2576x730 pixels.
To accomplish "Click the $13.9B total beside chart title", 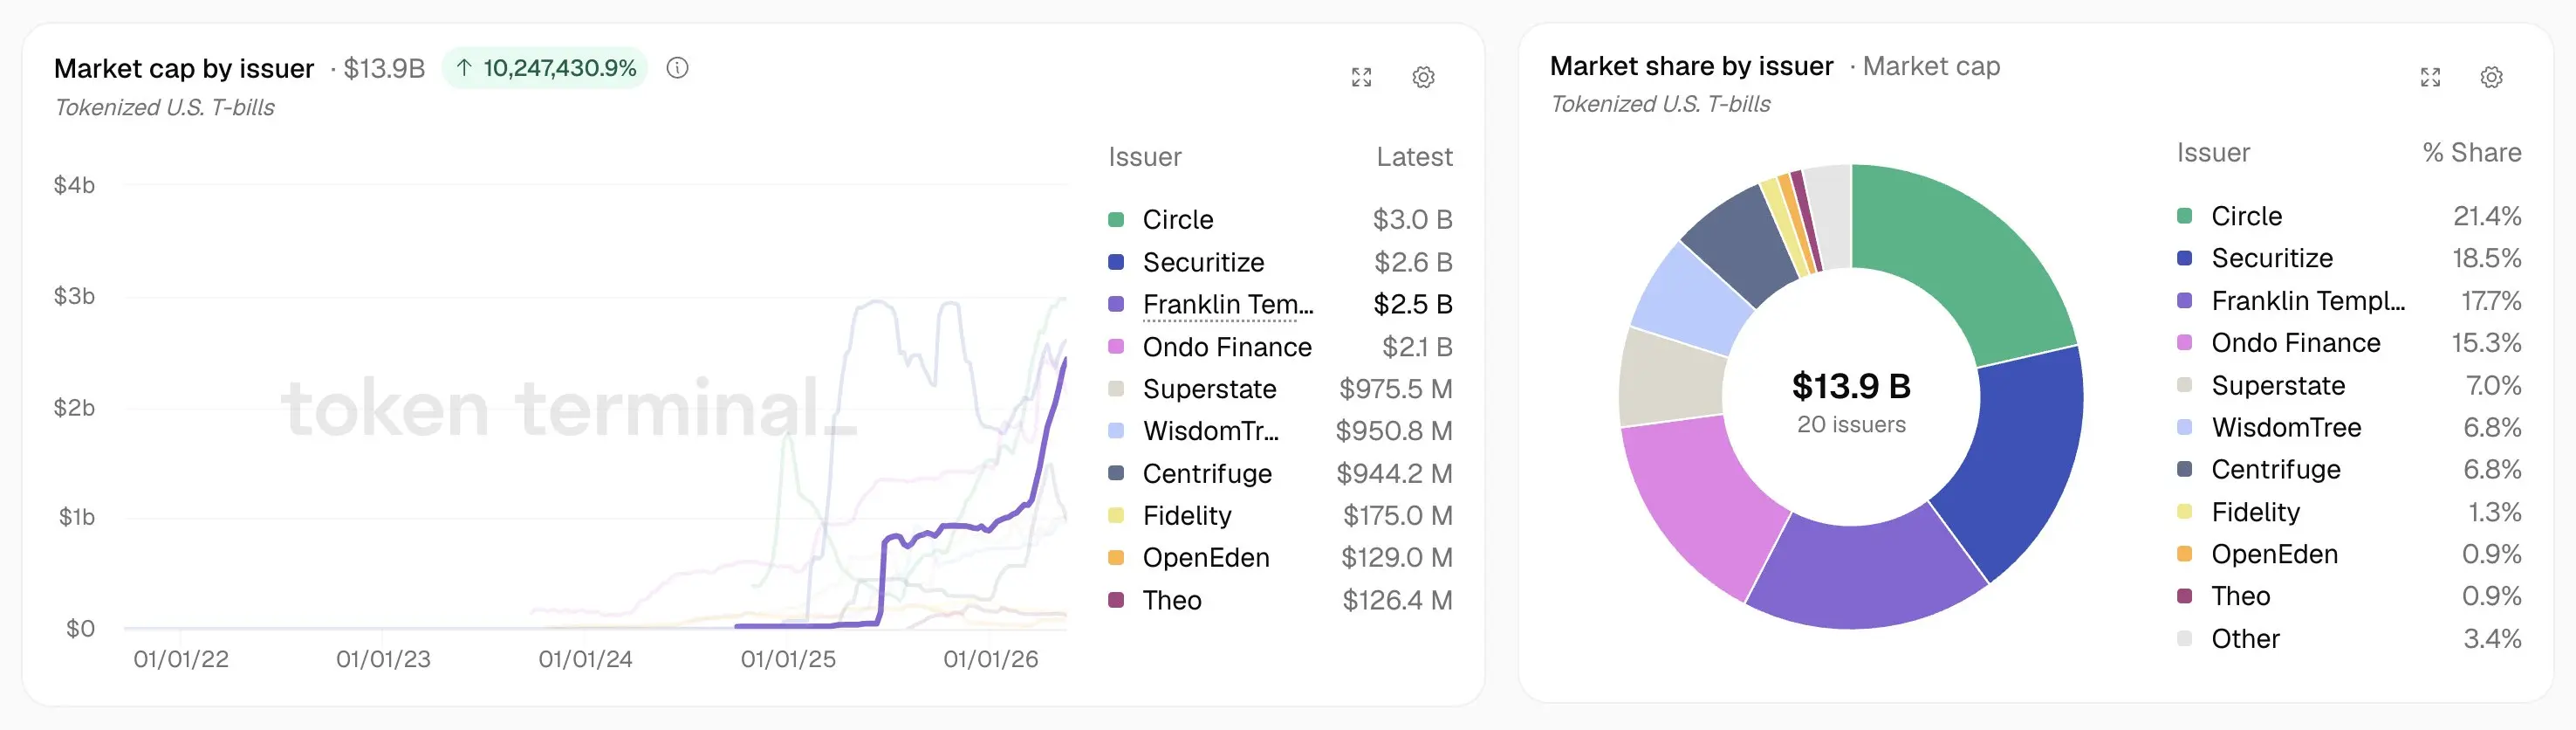I will coord(384,68).
